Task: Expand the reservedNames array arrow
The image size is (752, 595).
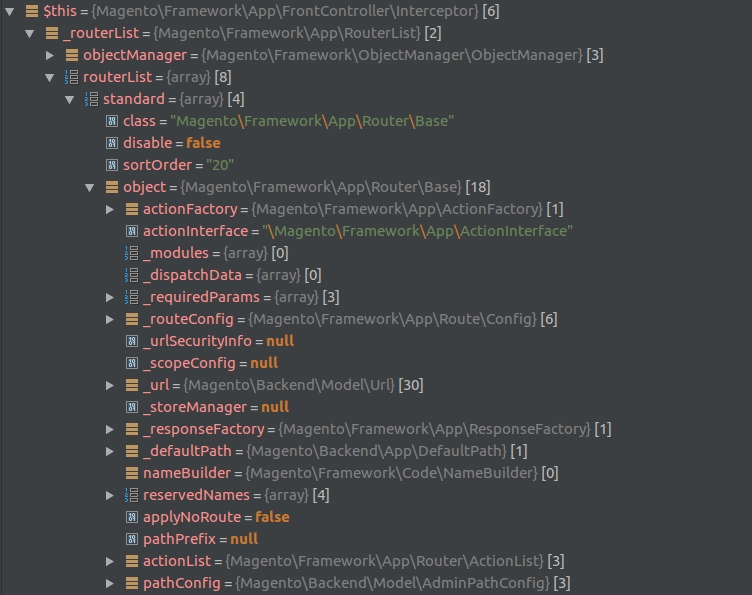Action: click(110, 496)
